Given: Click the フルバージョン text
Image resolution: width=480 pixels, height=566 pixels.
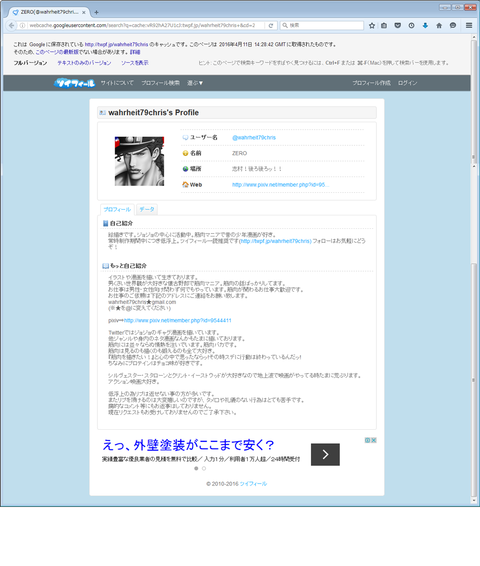Looking at the screenshot, I should (x=30, y=63).
